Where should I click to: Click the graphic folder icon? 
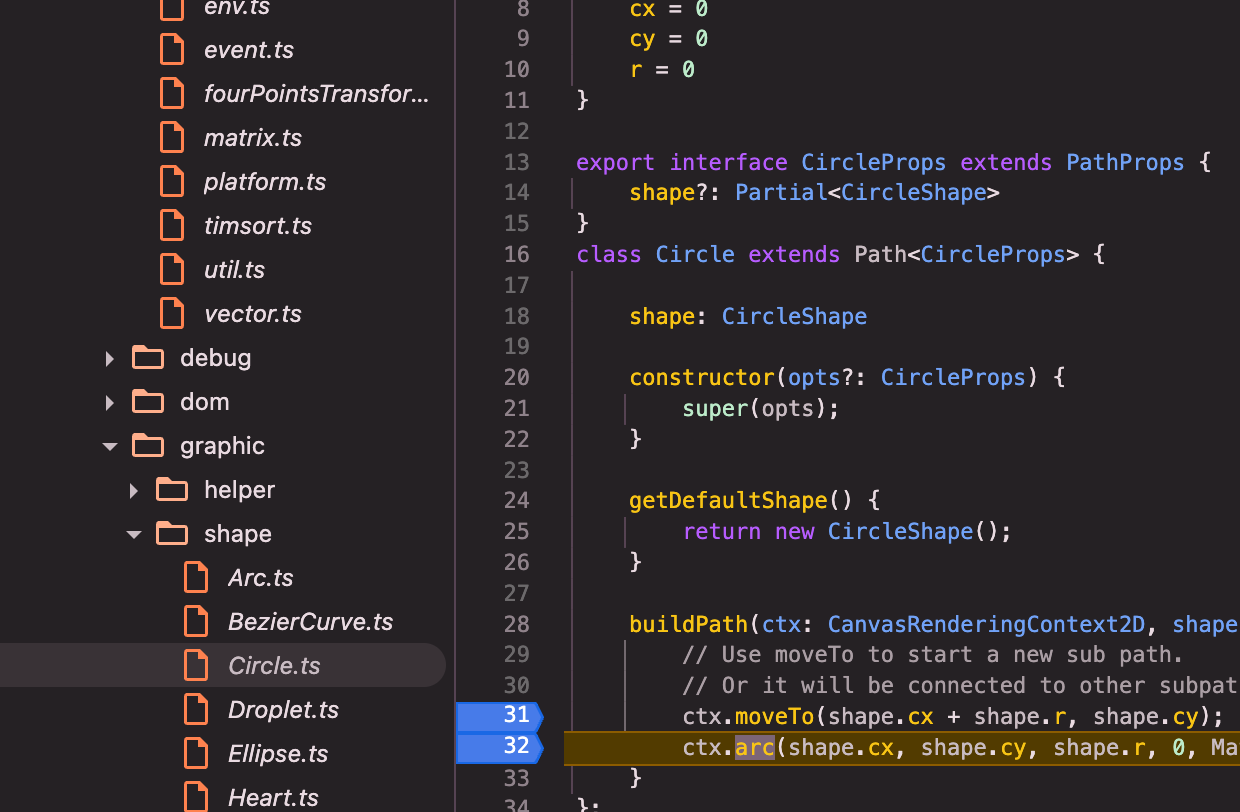(148, 446)
